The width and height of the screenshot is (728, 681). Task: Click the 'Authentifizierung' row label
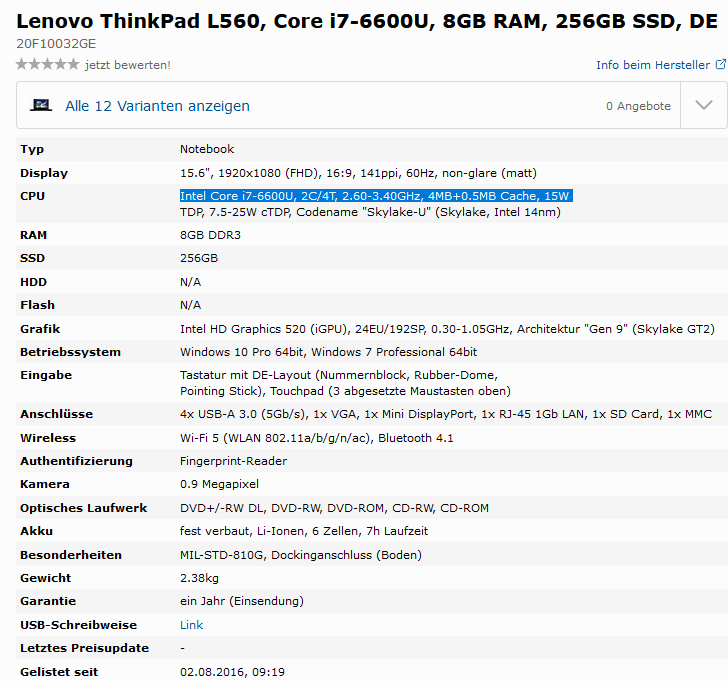coord(76,461)
